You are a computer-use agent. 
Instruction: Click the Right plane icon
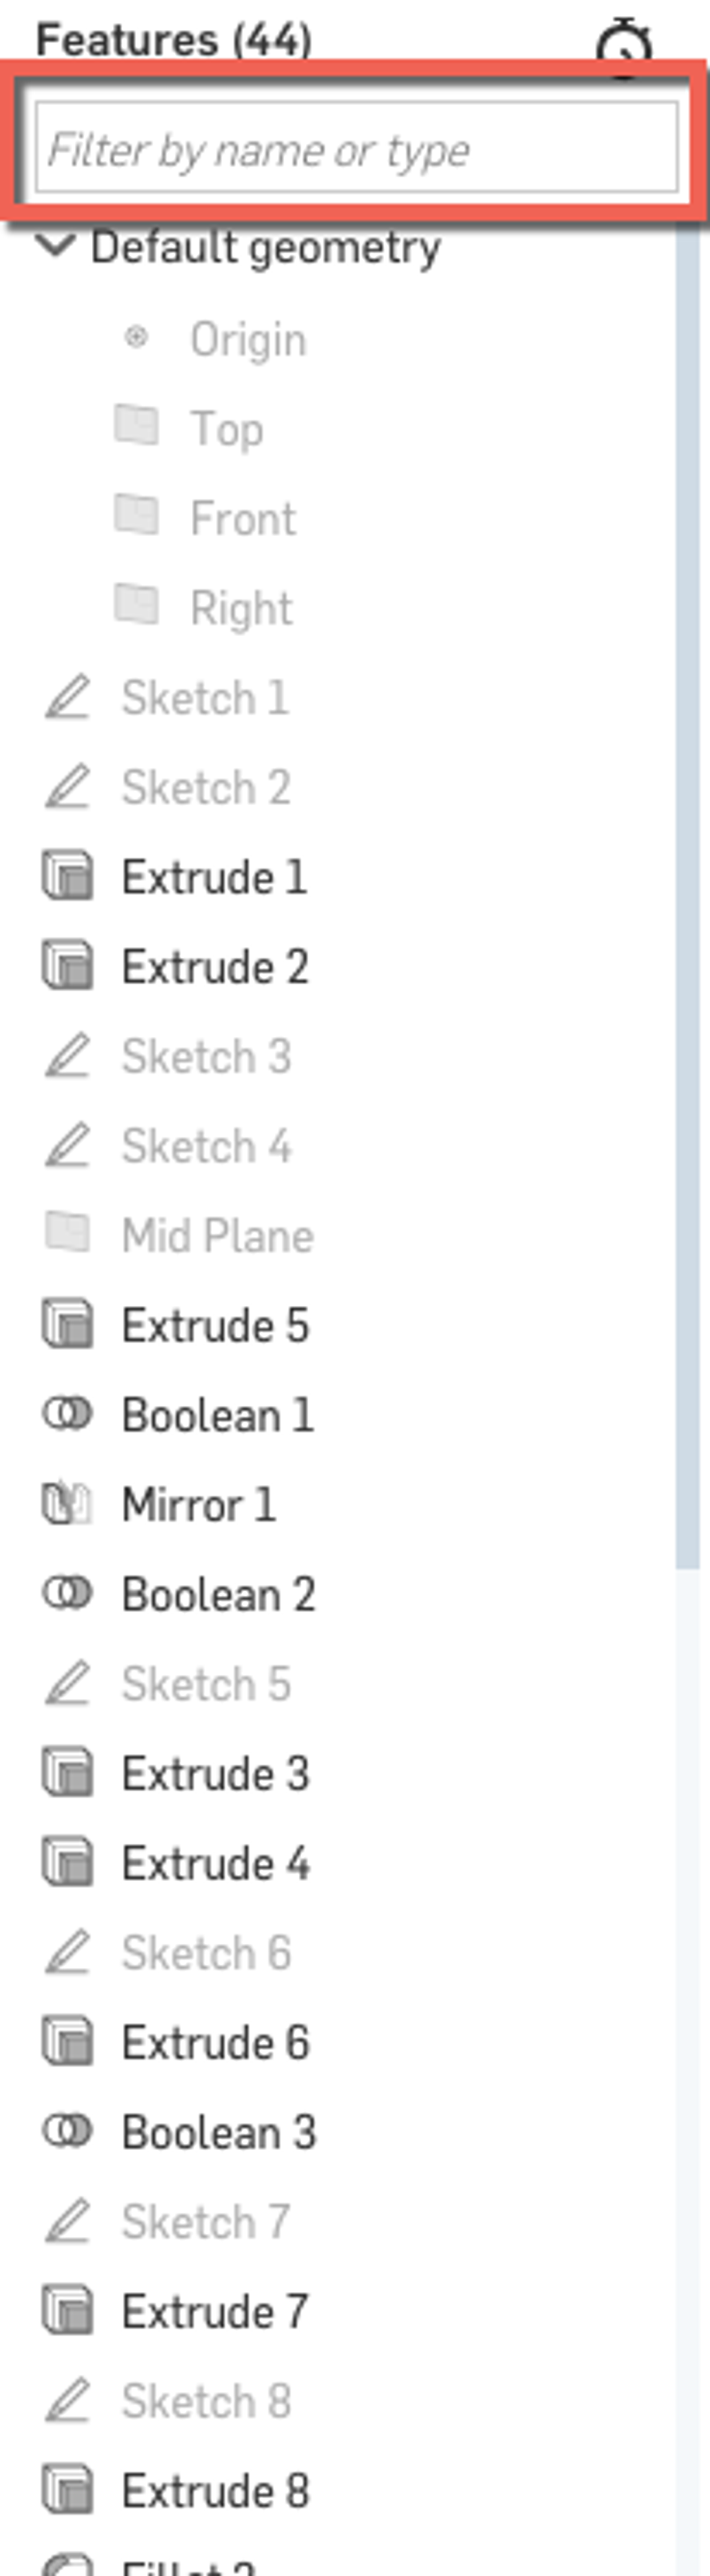136,605
